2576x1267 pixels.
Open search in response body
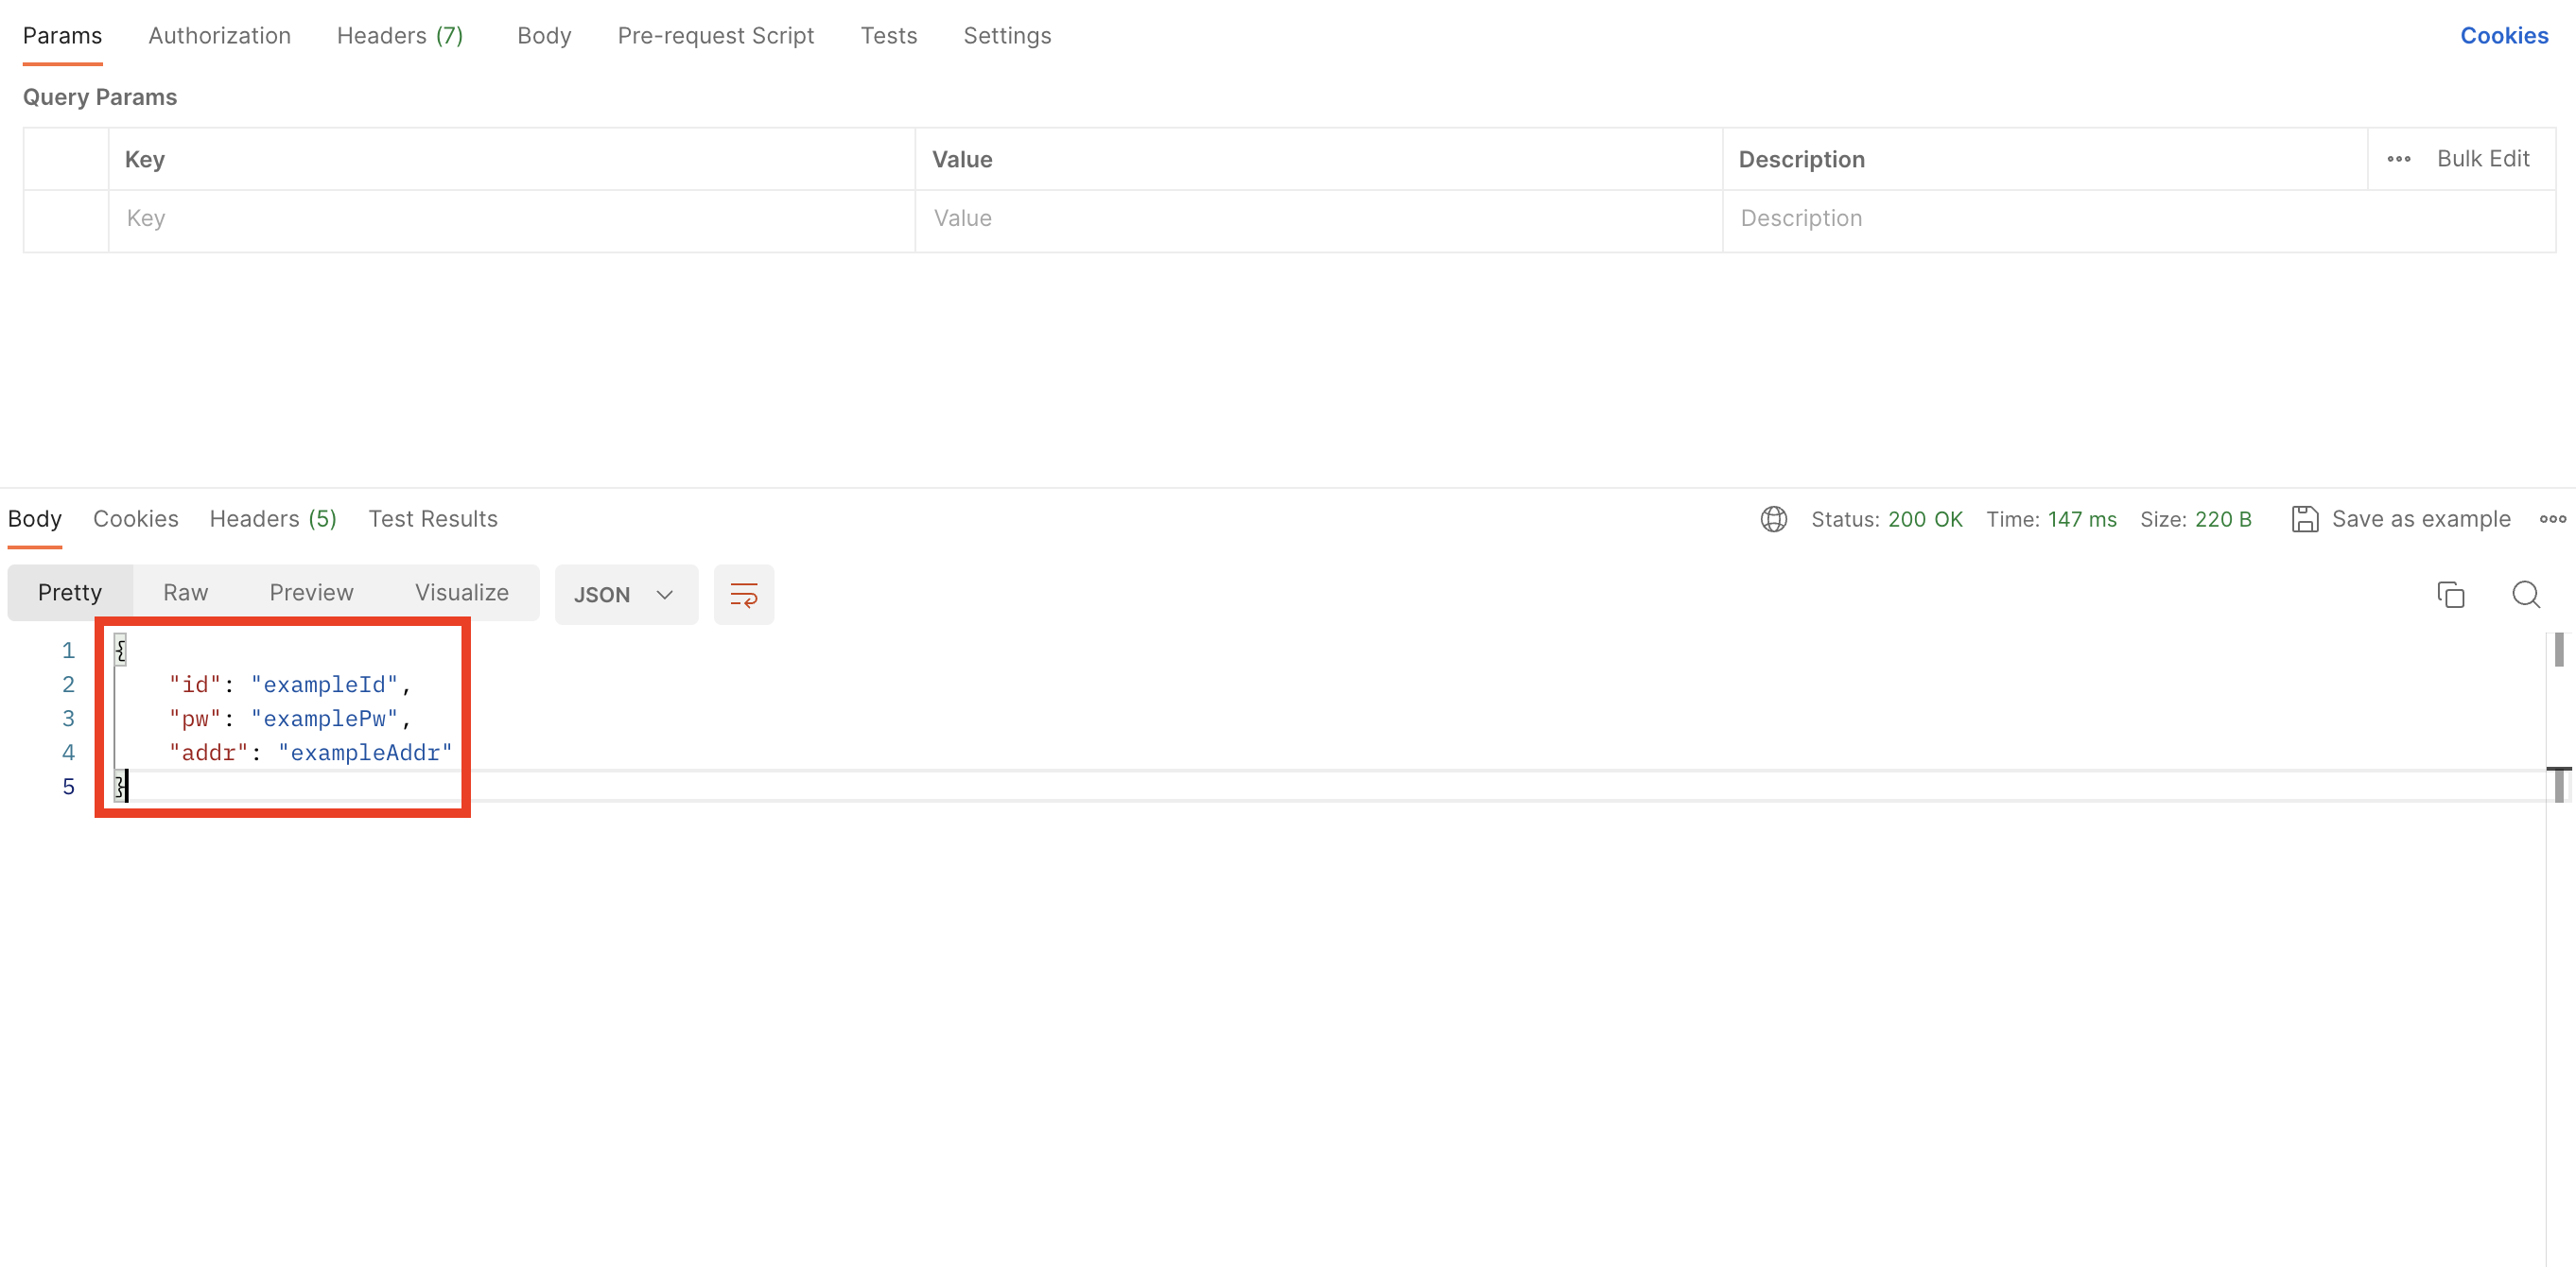pyautogui.click(x=2525, y=595)
